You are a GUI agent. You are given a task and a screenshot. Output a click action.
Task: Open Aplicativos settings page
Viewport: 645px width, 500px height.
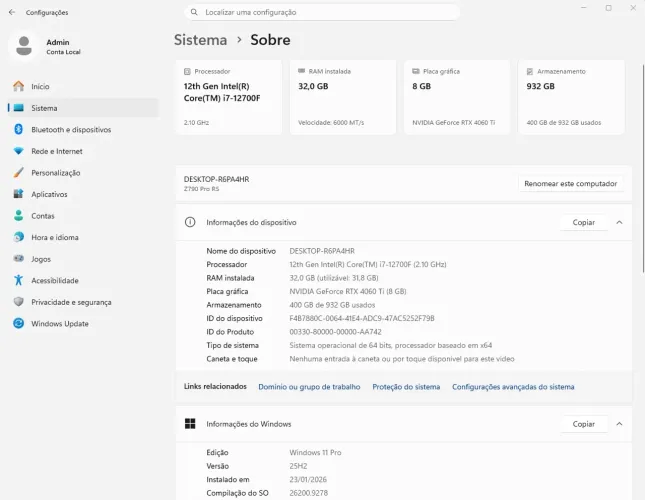[x=83, y=194]
